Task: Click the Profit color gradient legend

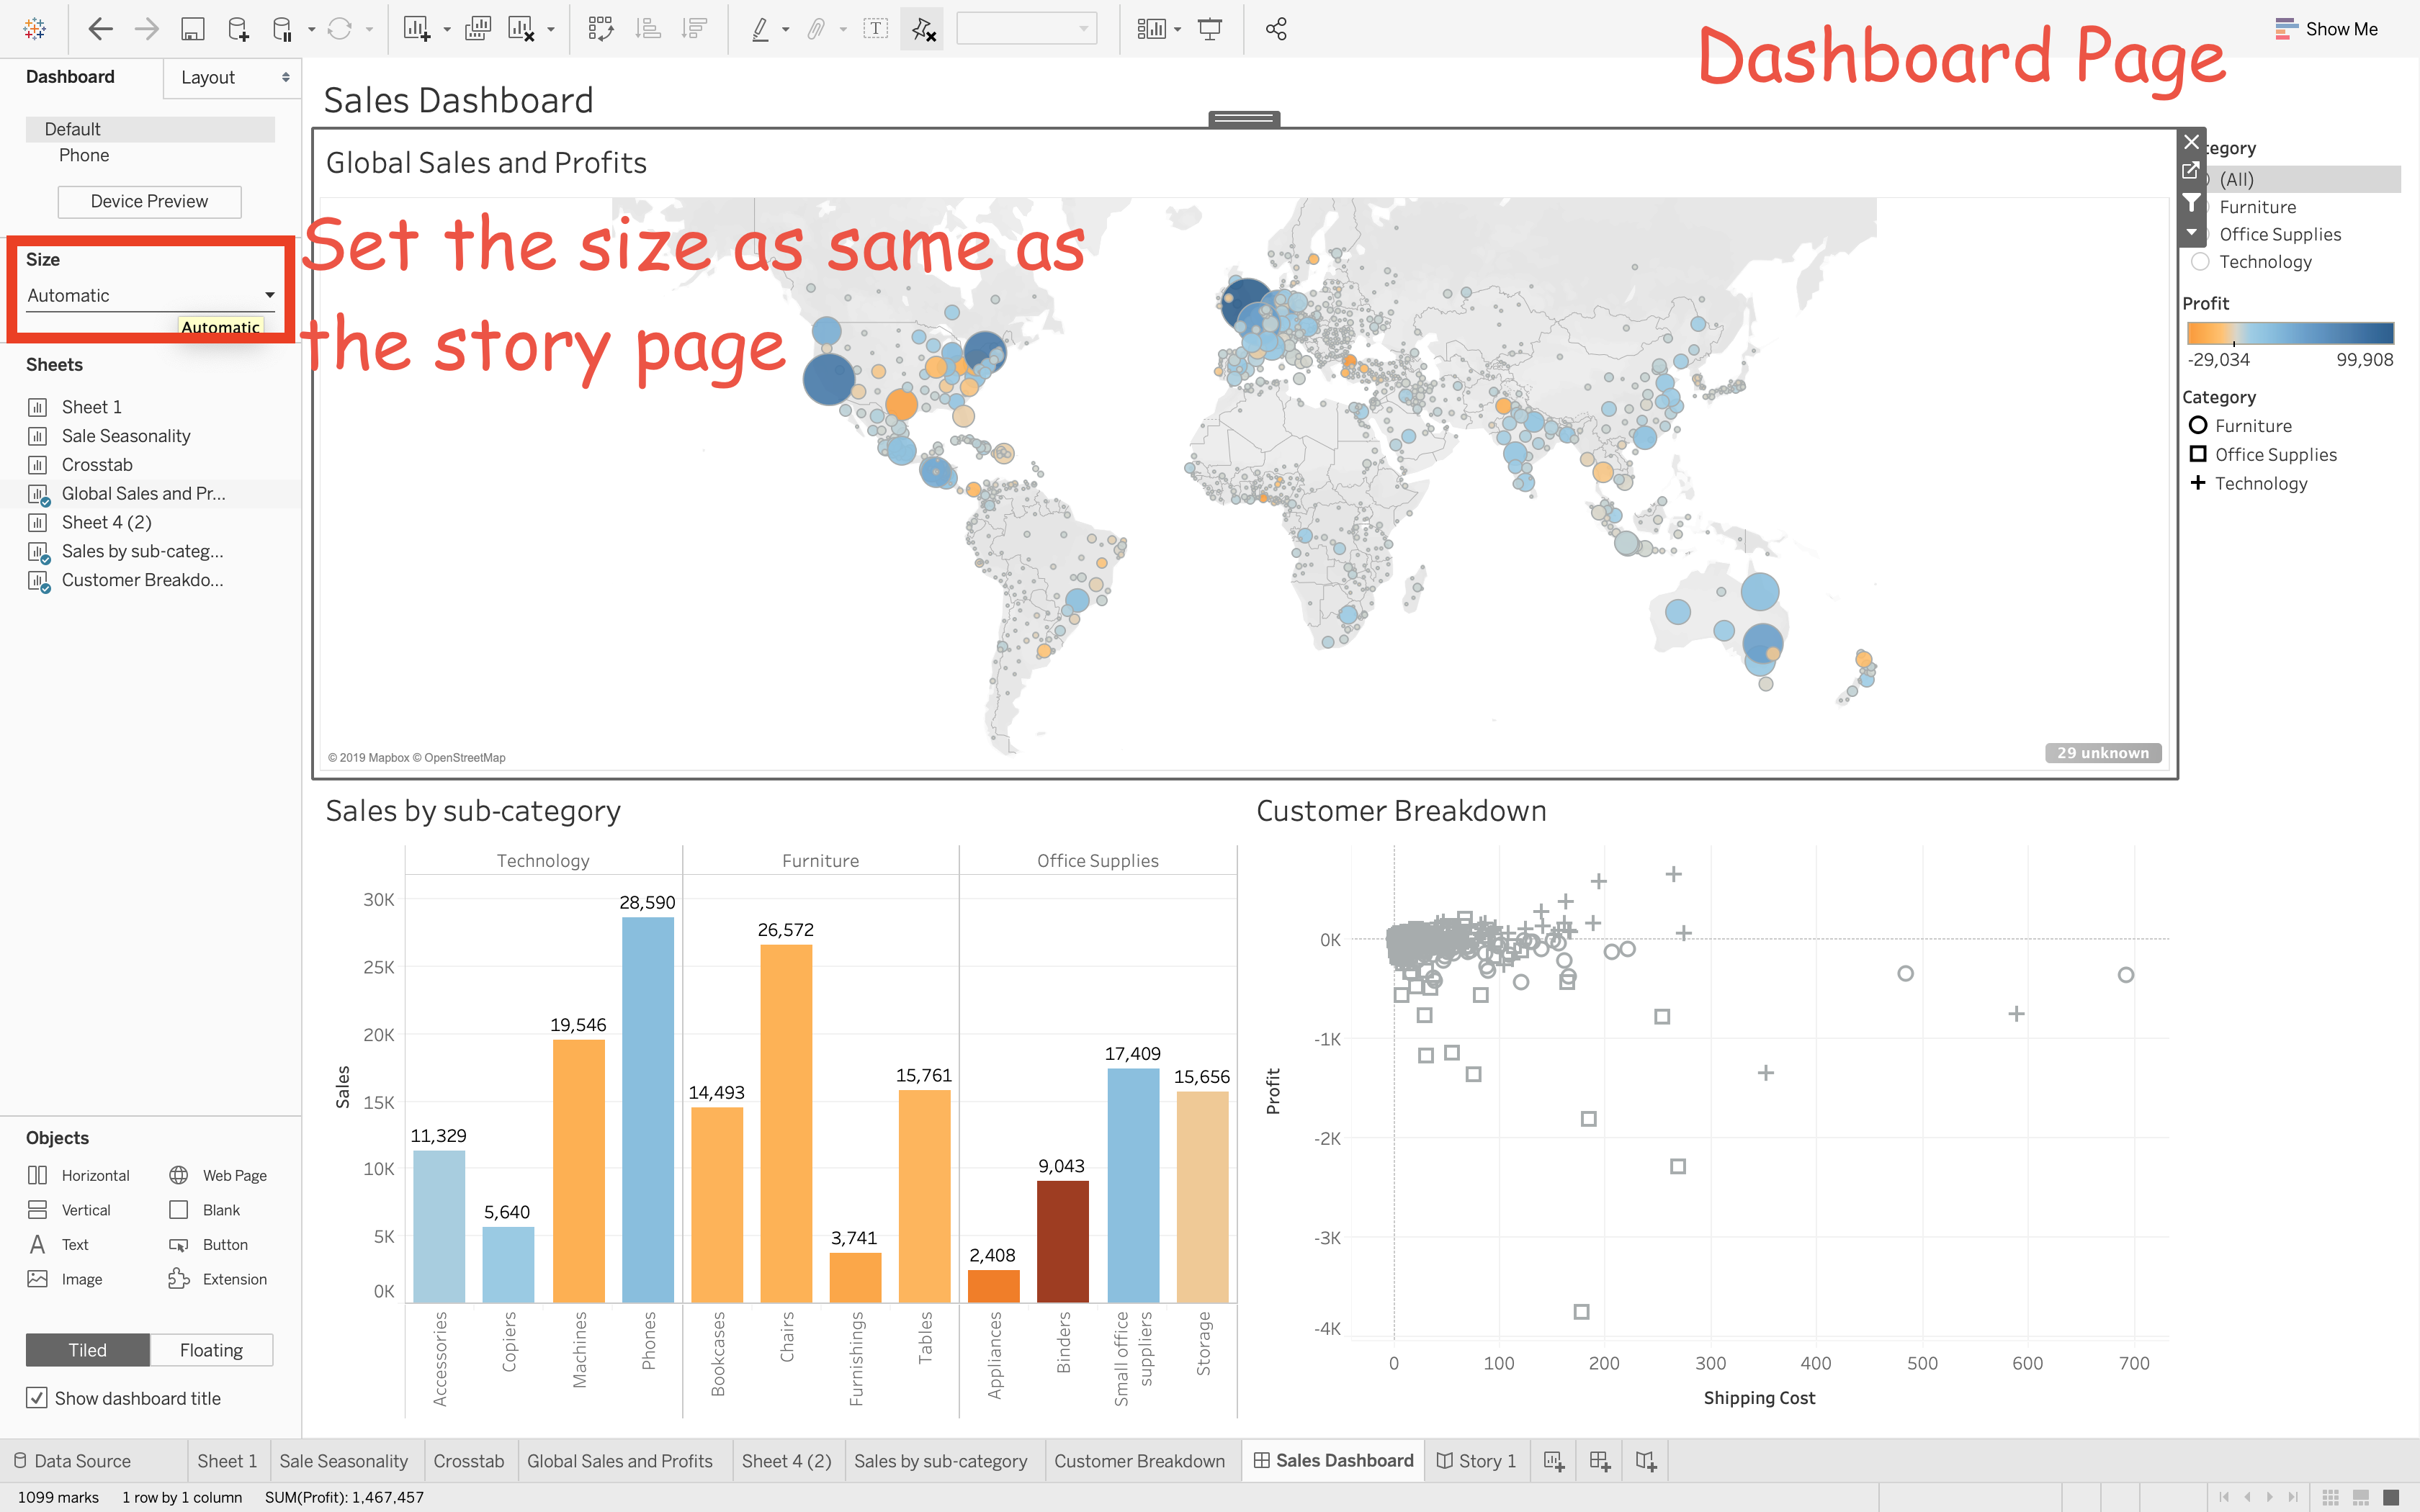Action: pos(2290,333)
